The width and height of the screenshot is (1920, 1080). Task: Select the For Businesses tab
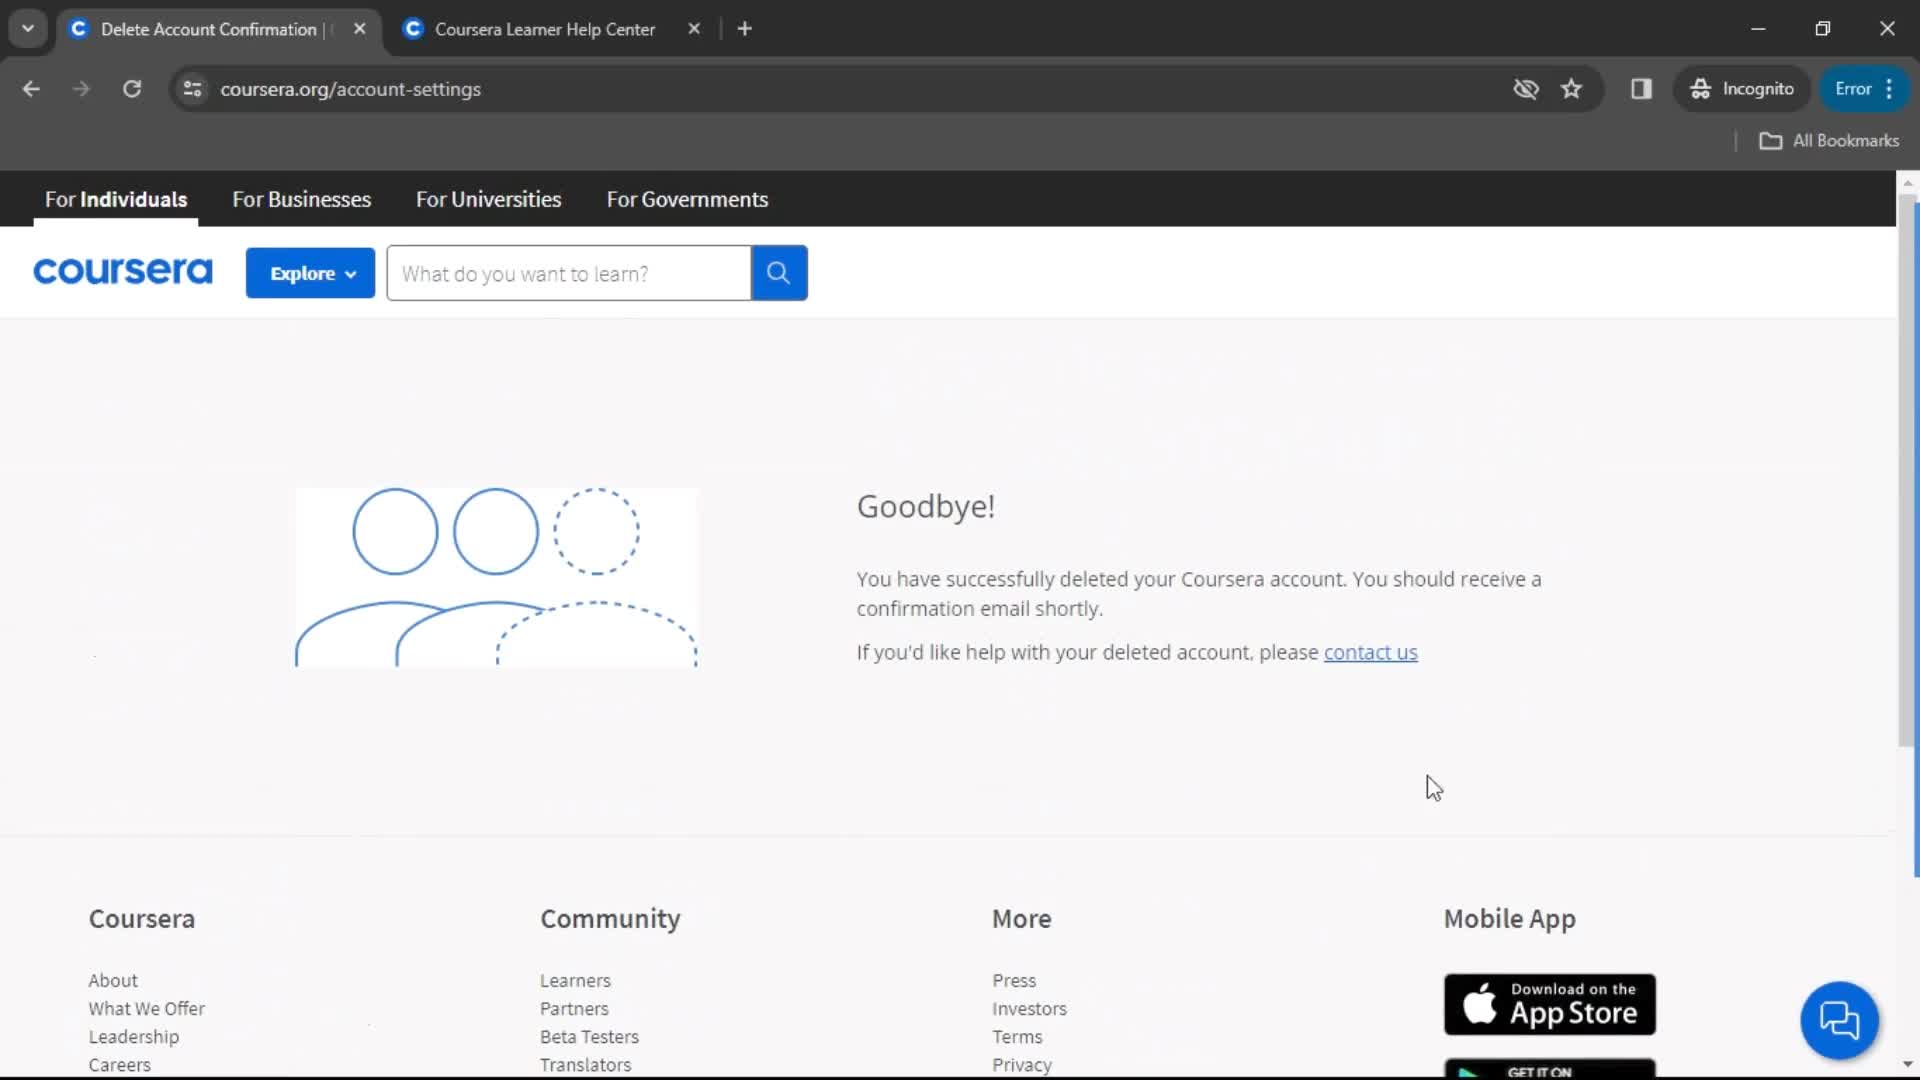tap(301, 199)
